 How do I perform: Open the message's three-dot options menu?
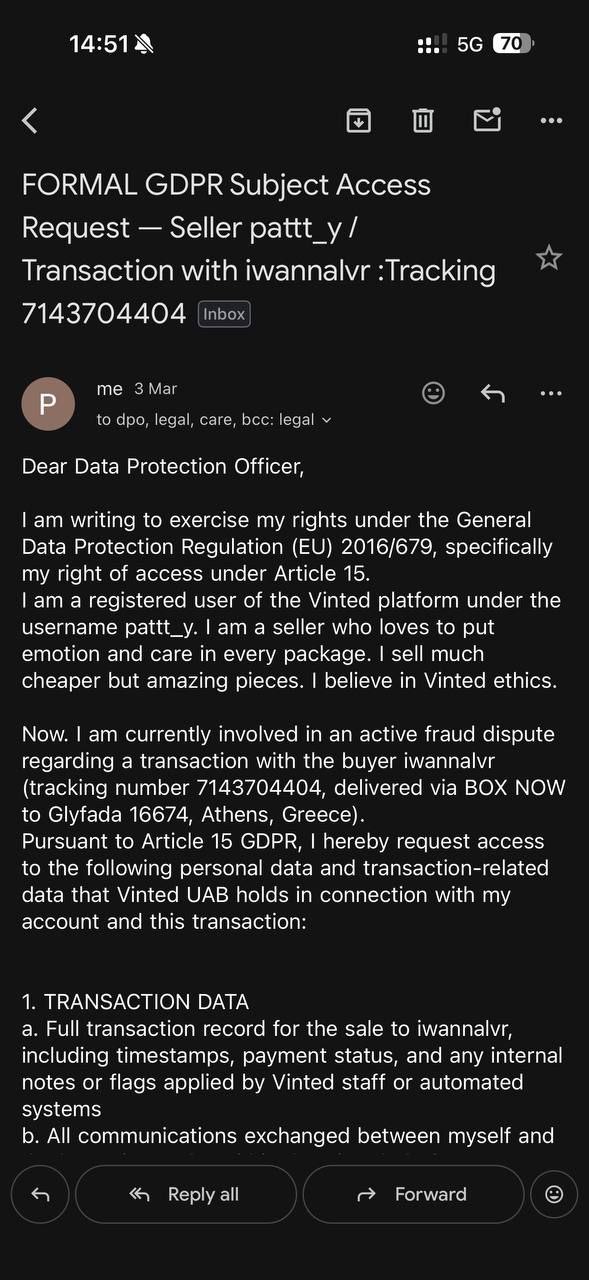(x=551, y=392)
